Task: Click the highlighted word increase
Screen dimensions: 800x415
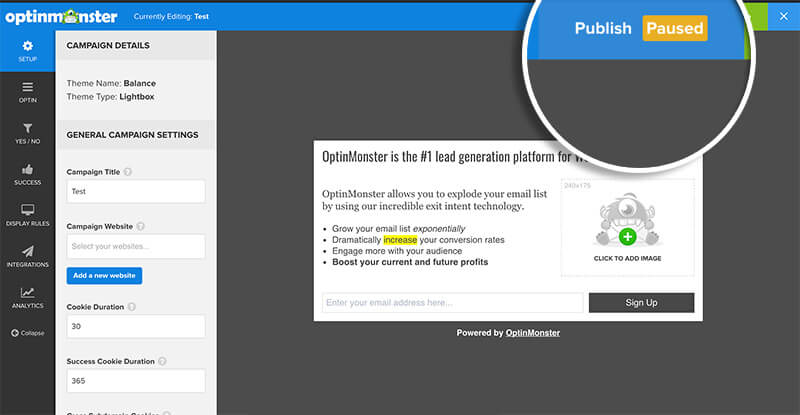Action: (x=400, y=240)
